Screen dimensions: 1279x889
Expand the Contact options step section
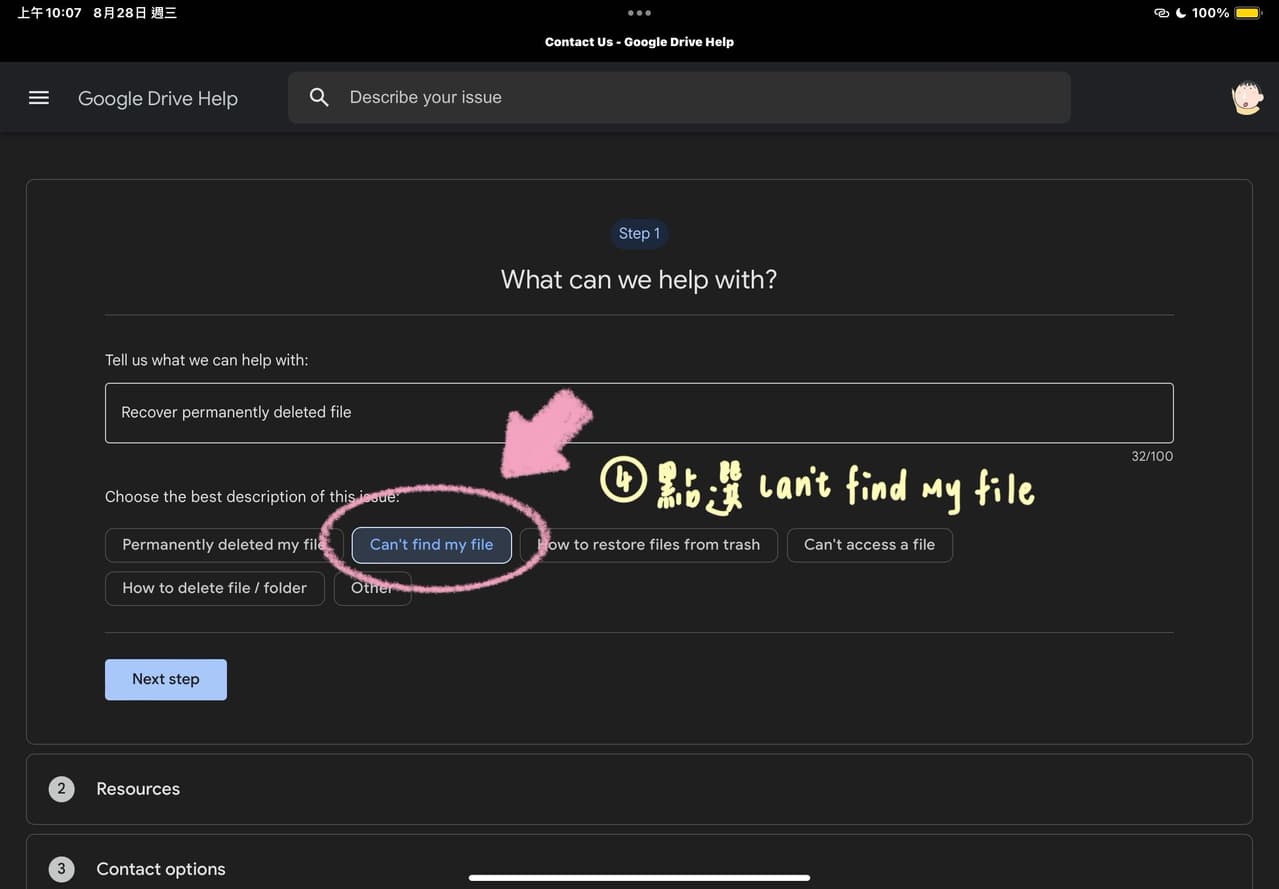[639, 862]
